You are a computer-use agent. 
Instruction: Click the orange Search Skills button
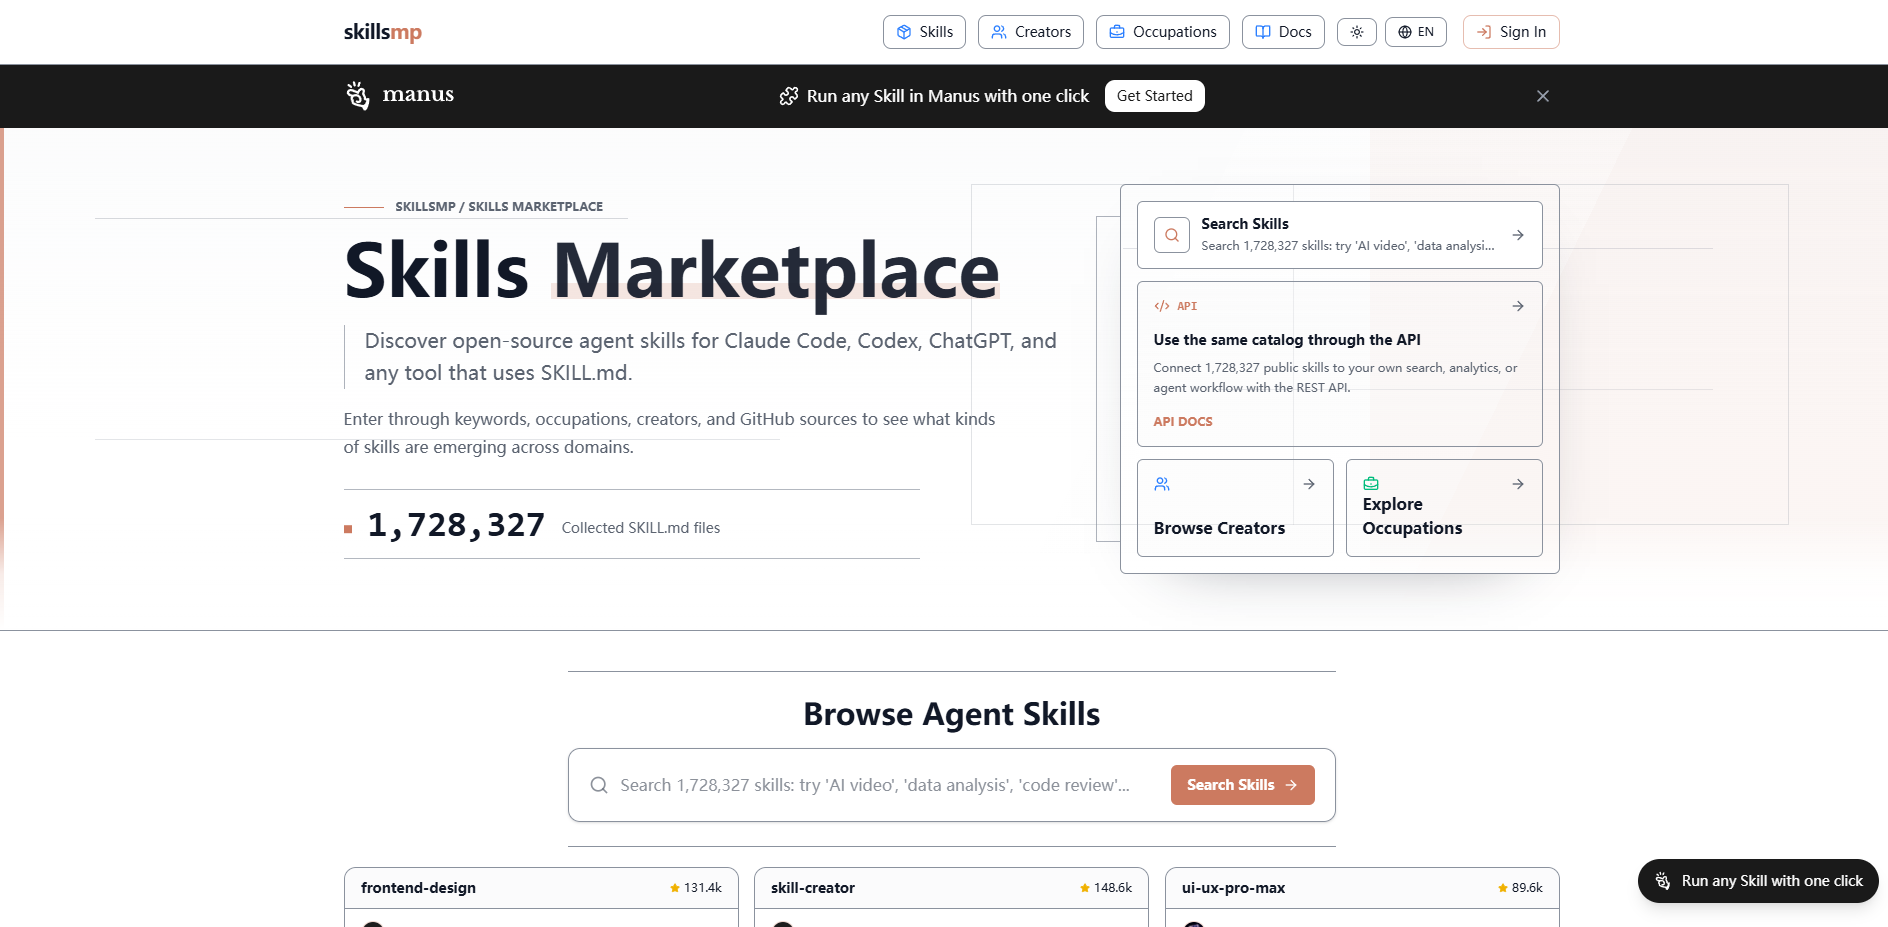(1243, 785)
